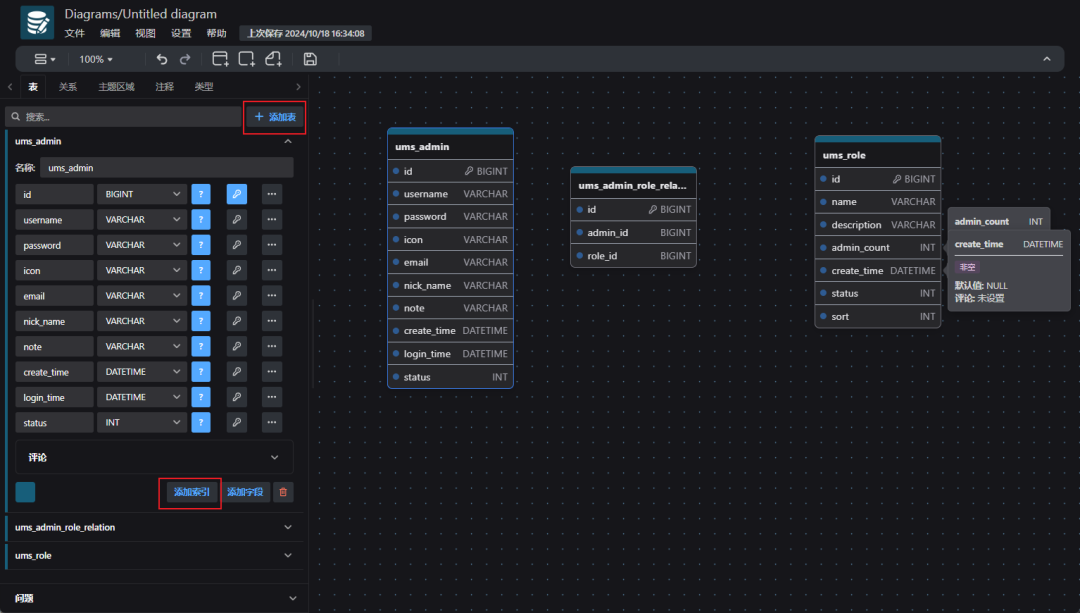This screenshot has width=1080, height=613.
Task: Delete ums_admin table with trash icon
Action: click(283, 492)
